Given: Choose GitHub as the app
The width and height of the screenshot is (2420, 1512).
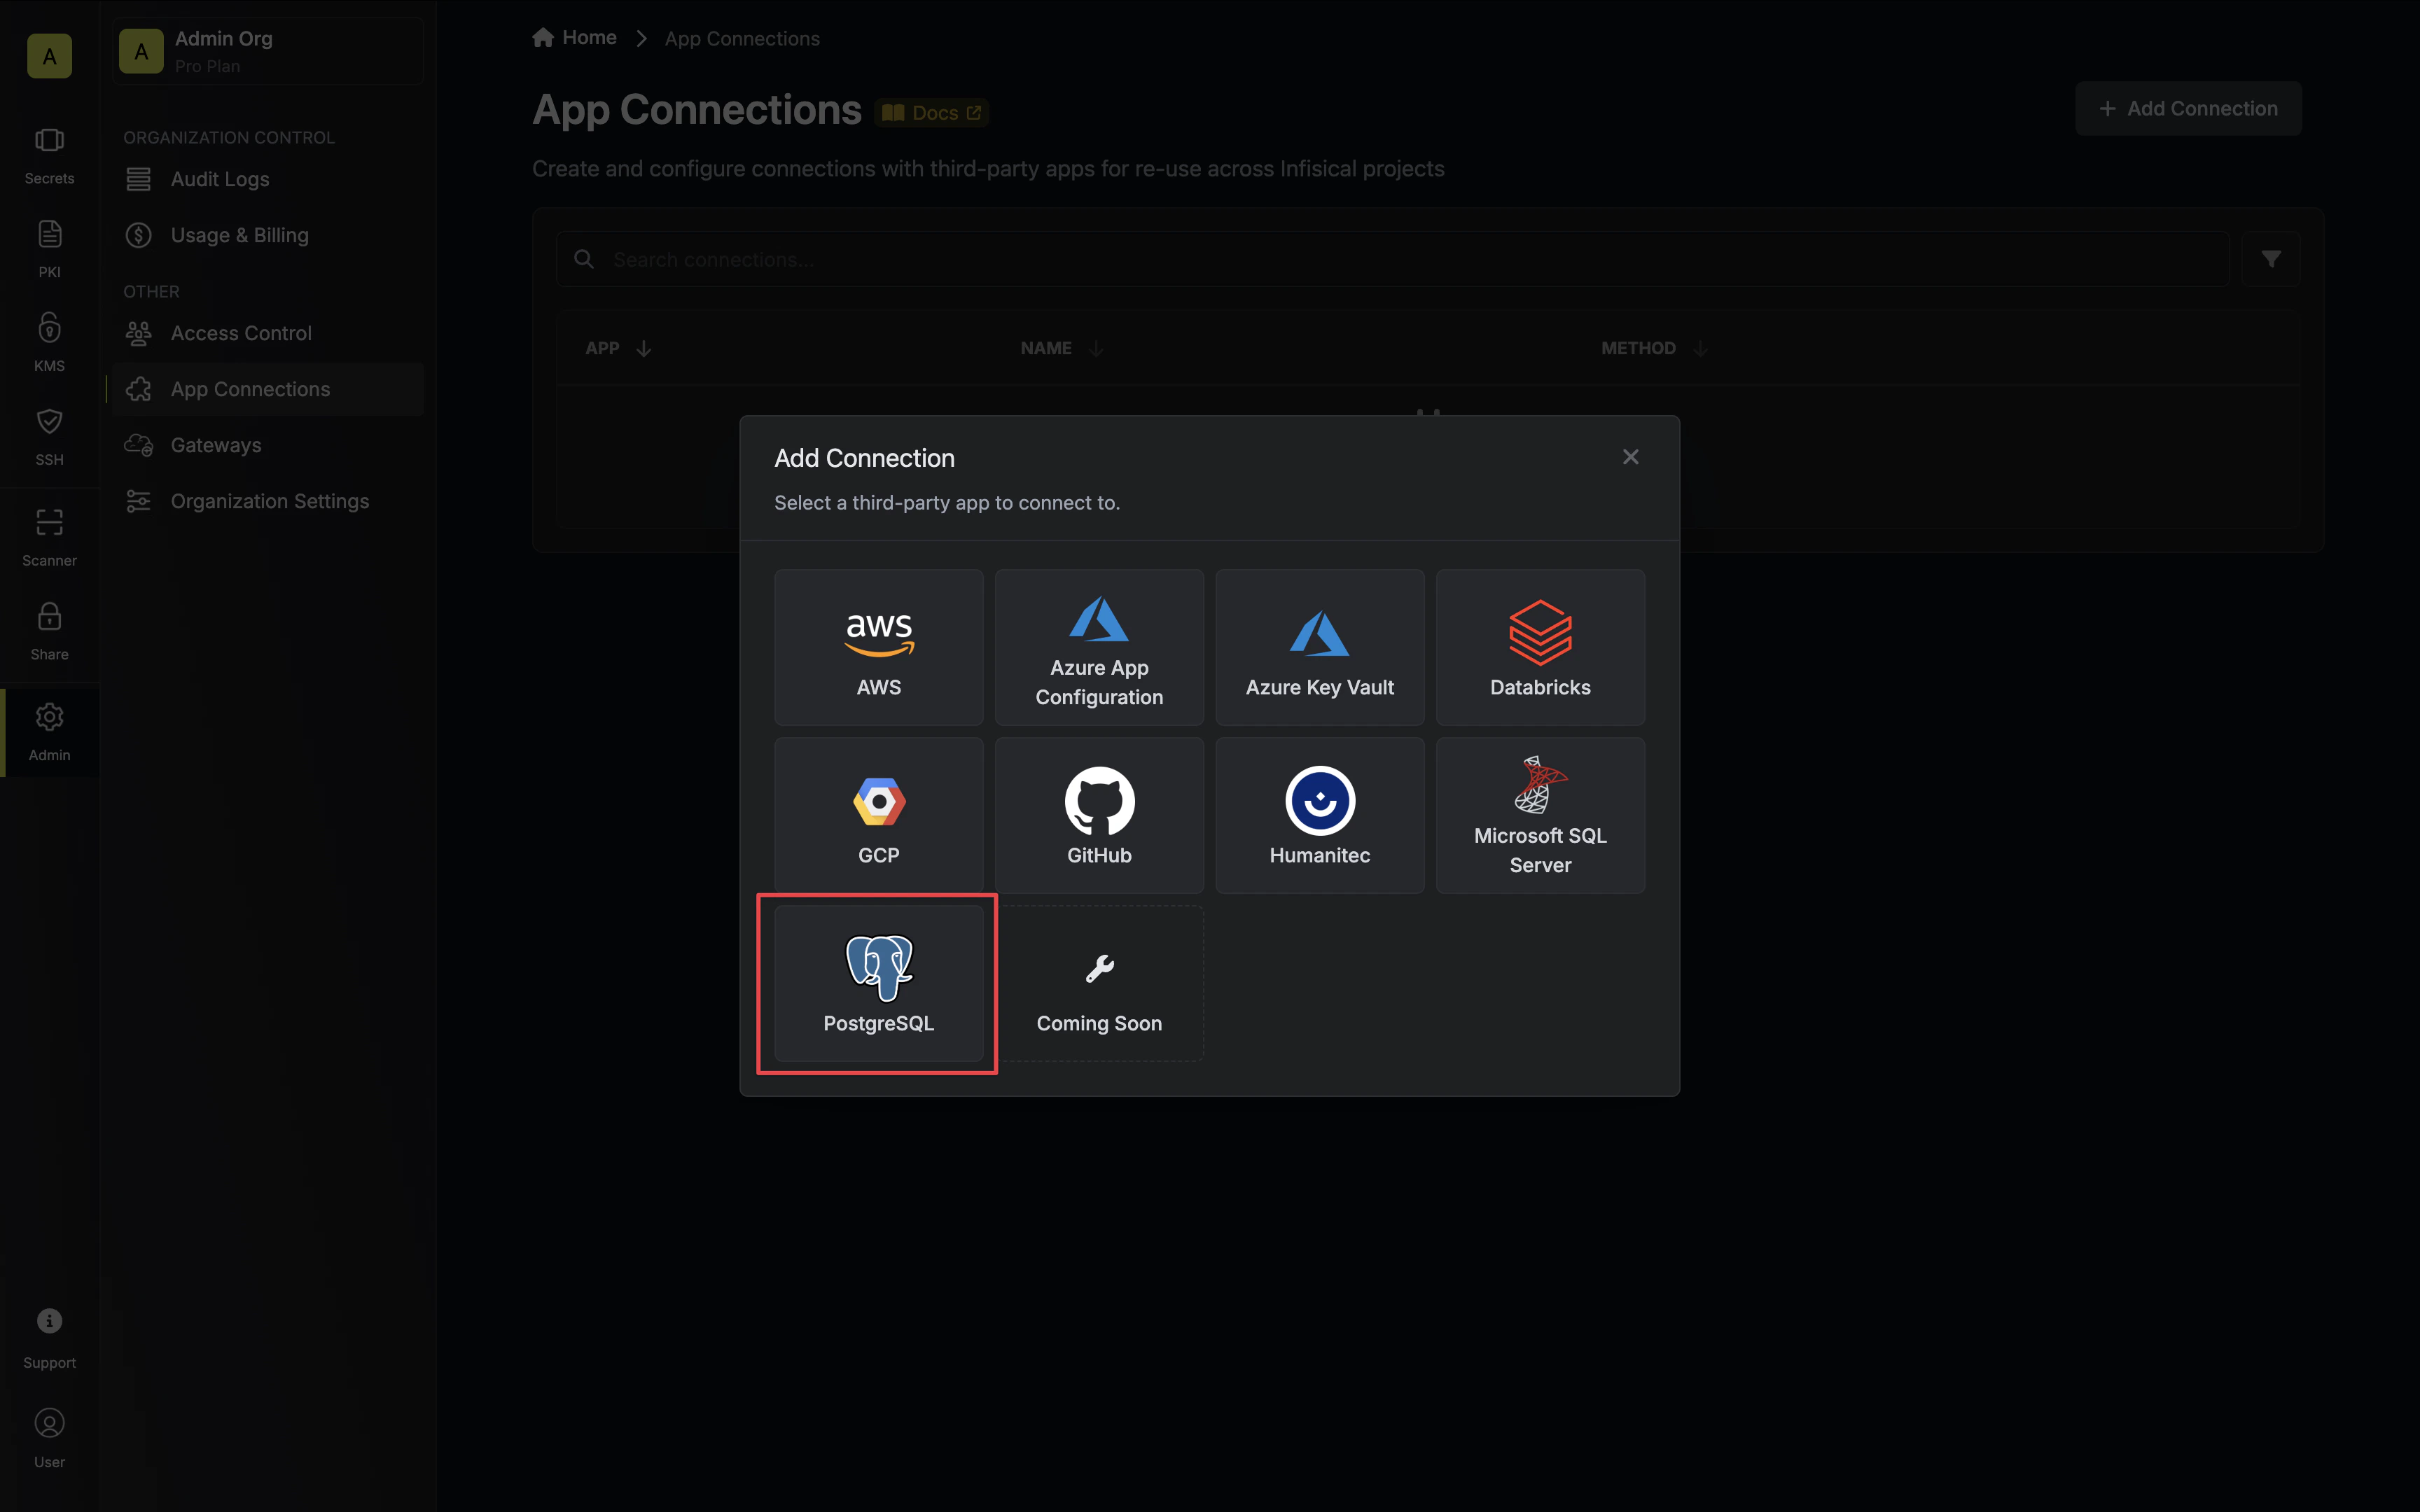Looking at the screenshot, I should (x=1099, y=815).
